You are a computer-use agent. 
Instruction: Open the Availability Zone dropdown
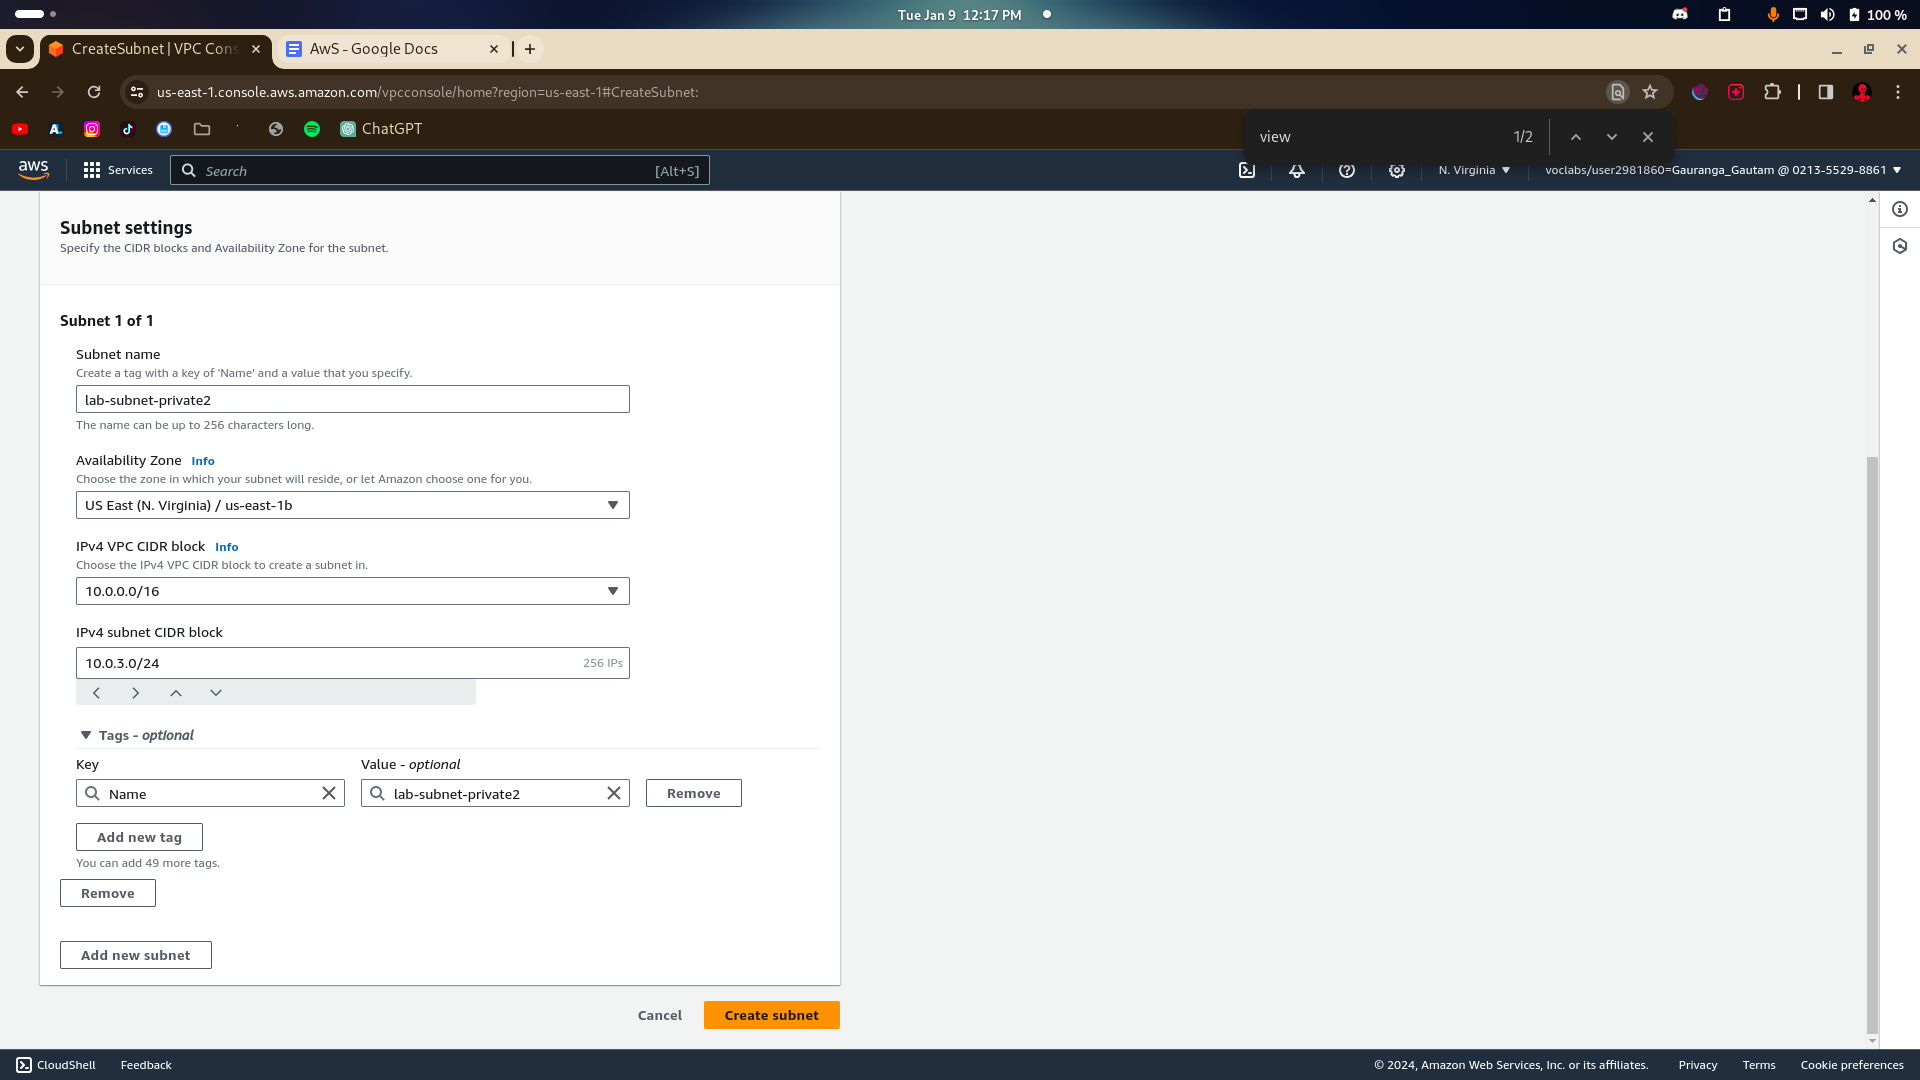click(x=352, y=505)
